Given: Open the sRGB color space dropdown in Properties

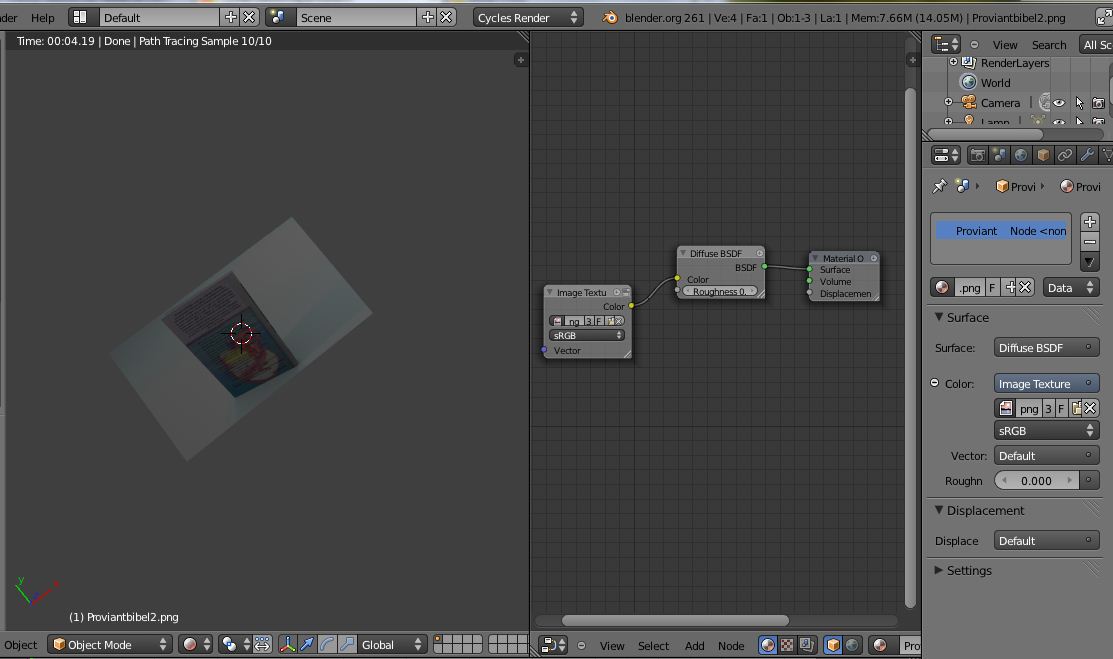Looking at the screenshot, I should (1046, 430).
